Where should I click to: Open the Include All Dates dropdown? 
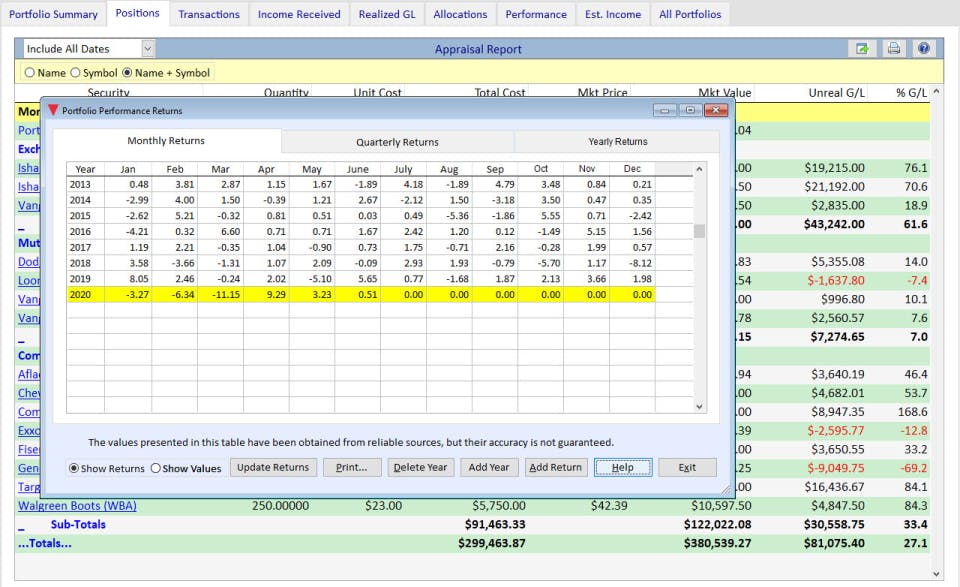click(x=148, y=49)
